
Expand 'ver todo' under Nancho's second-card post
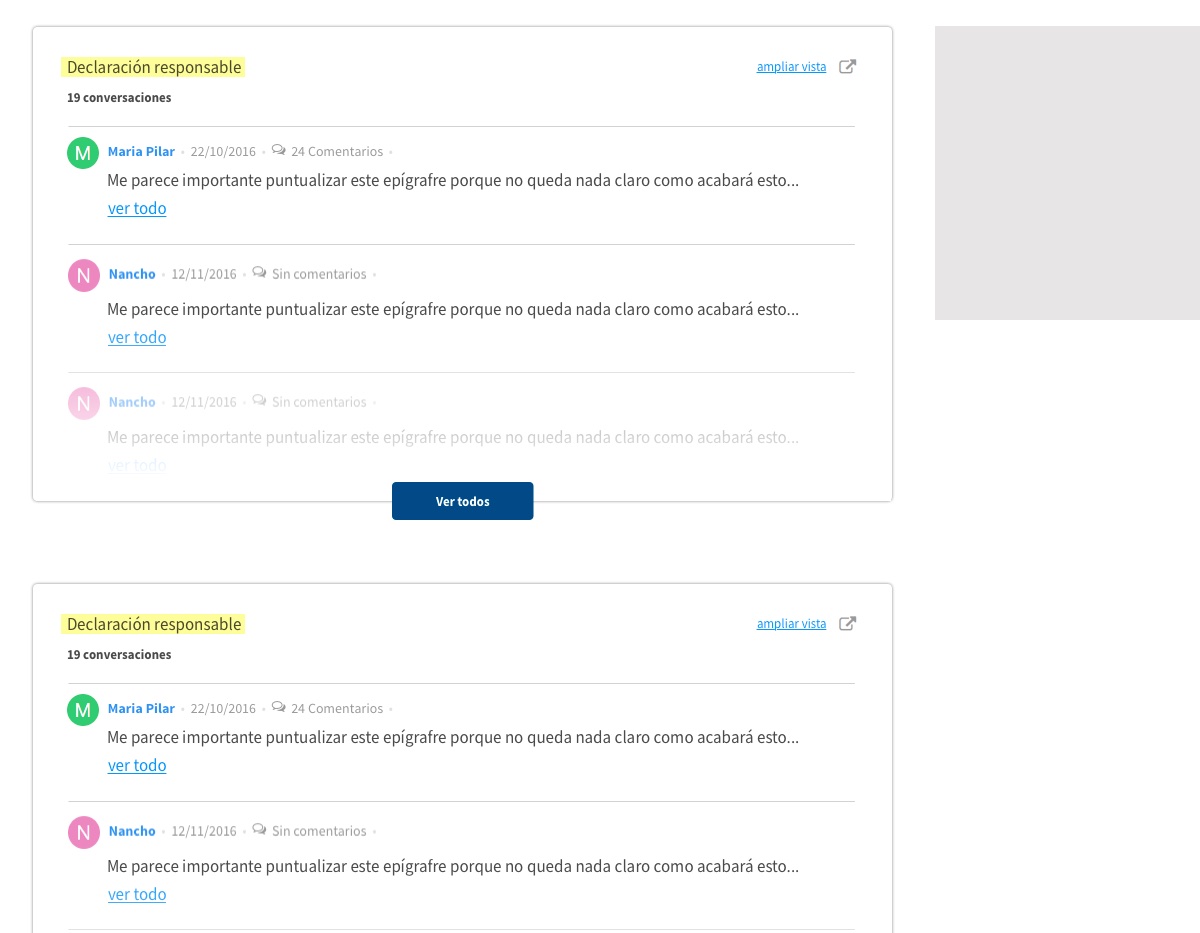coord(137,895)
